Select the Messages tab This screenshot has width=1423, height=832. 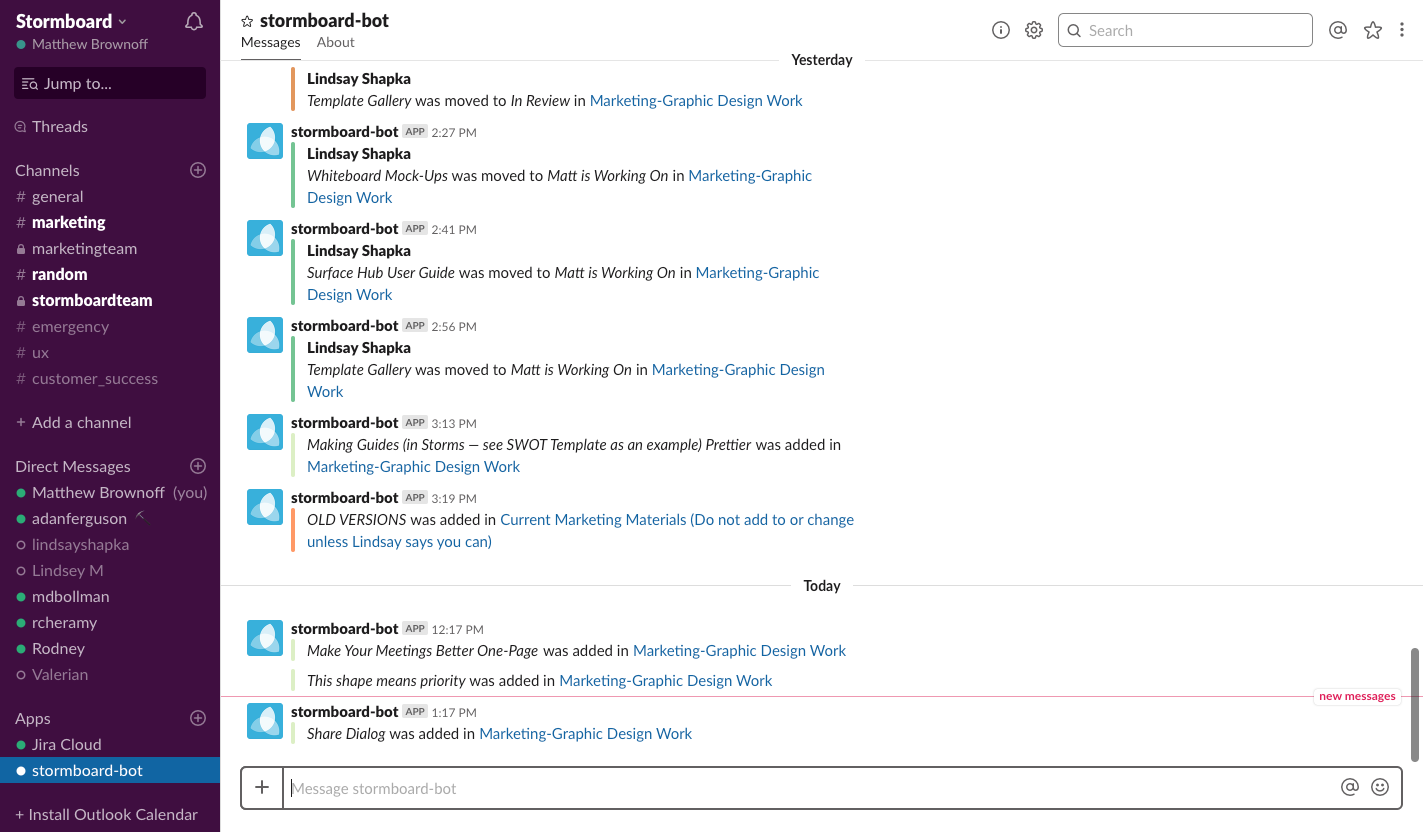coord(271,42)
